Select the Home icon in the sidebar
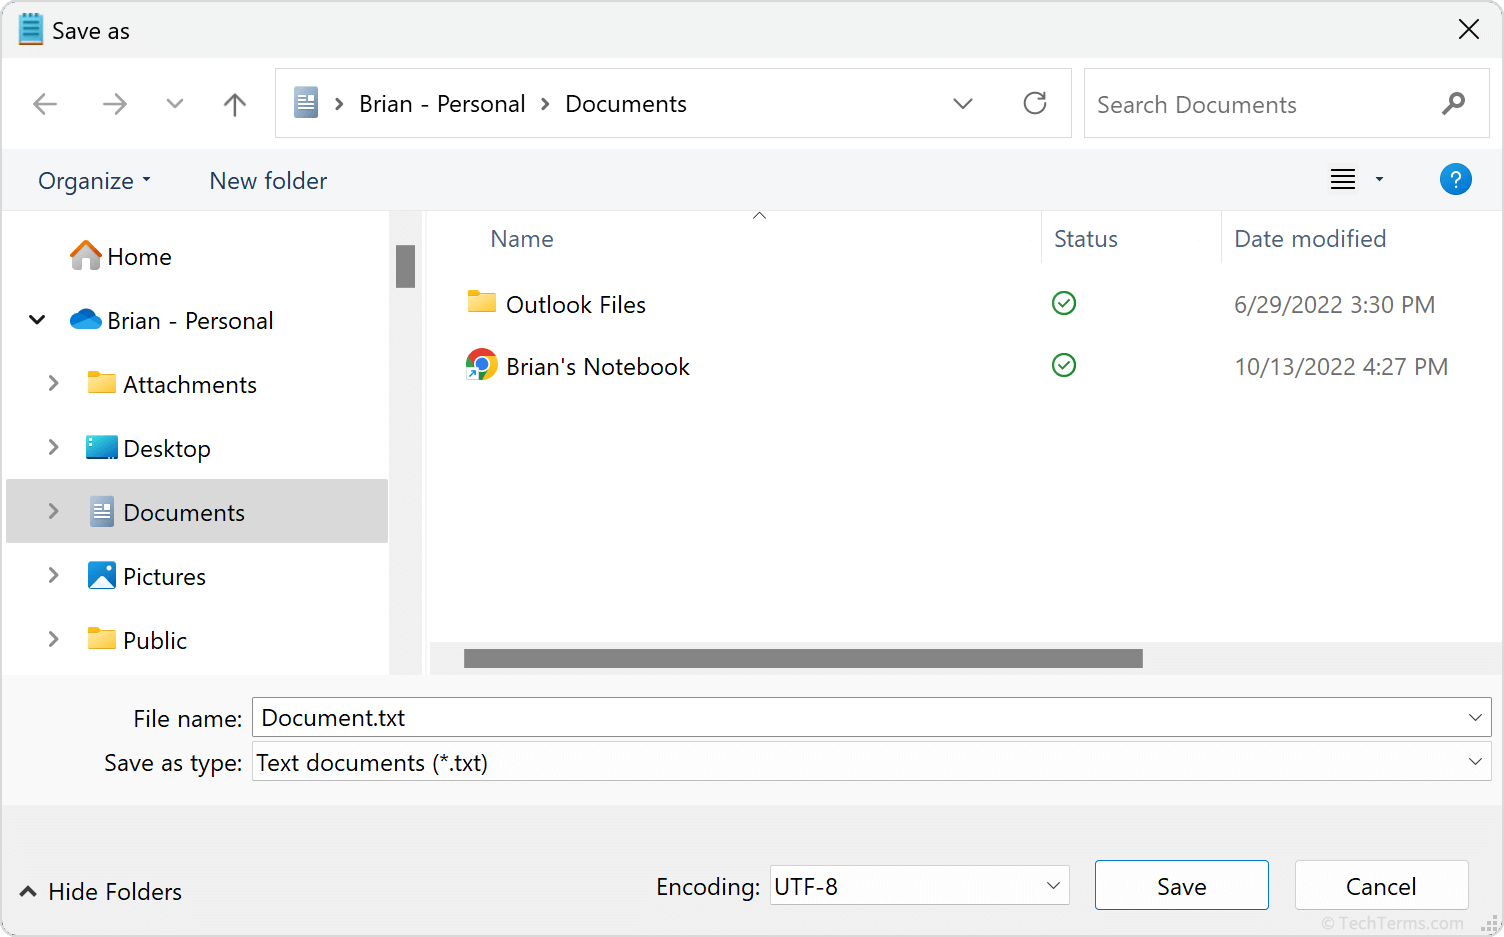 pos(86,256)
